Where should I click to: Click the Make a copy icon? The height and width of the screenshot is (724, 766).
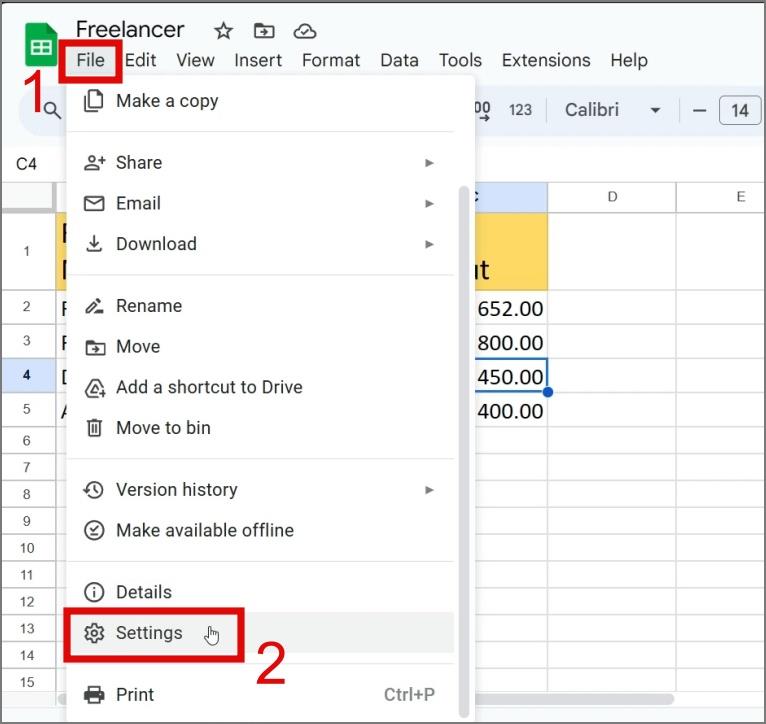pyautogui.click(x=94, y=101)
